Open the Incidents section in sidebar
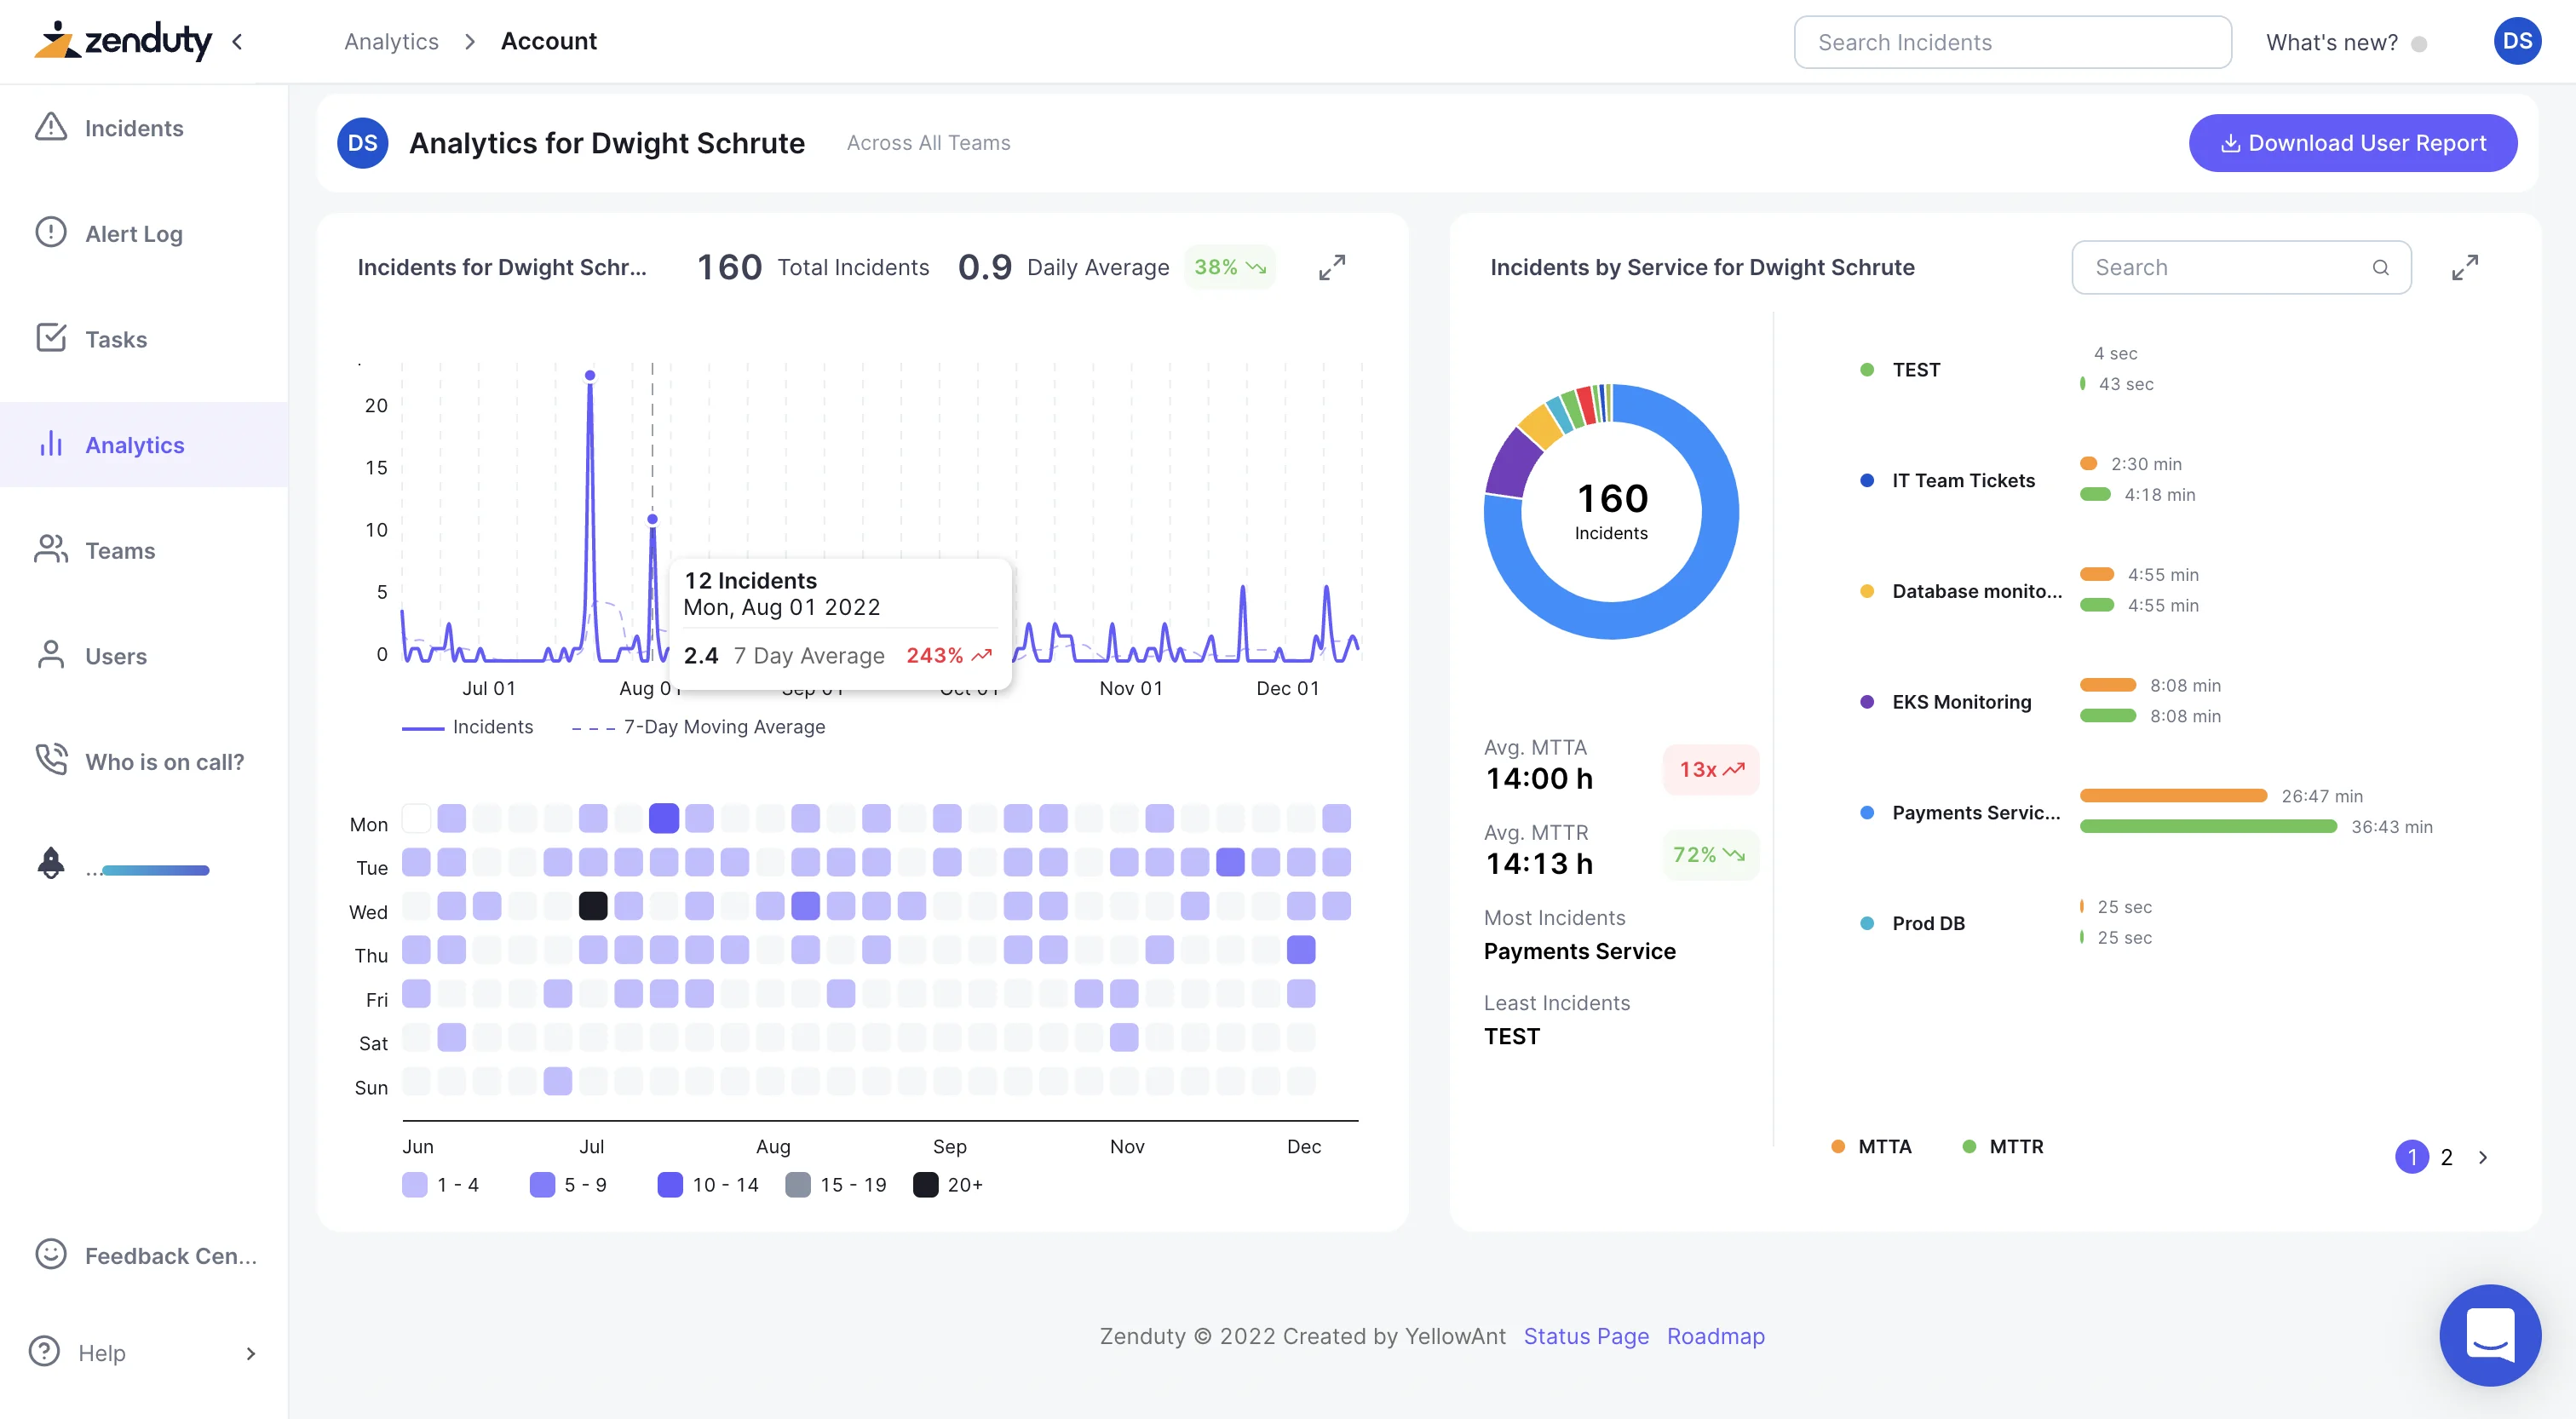 click(x=133, y=128)
